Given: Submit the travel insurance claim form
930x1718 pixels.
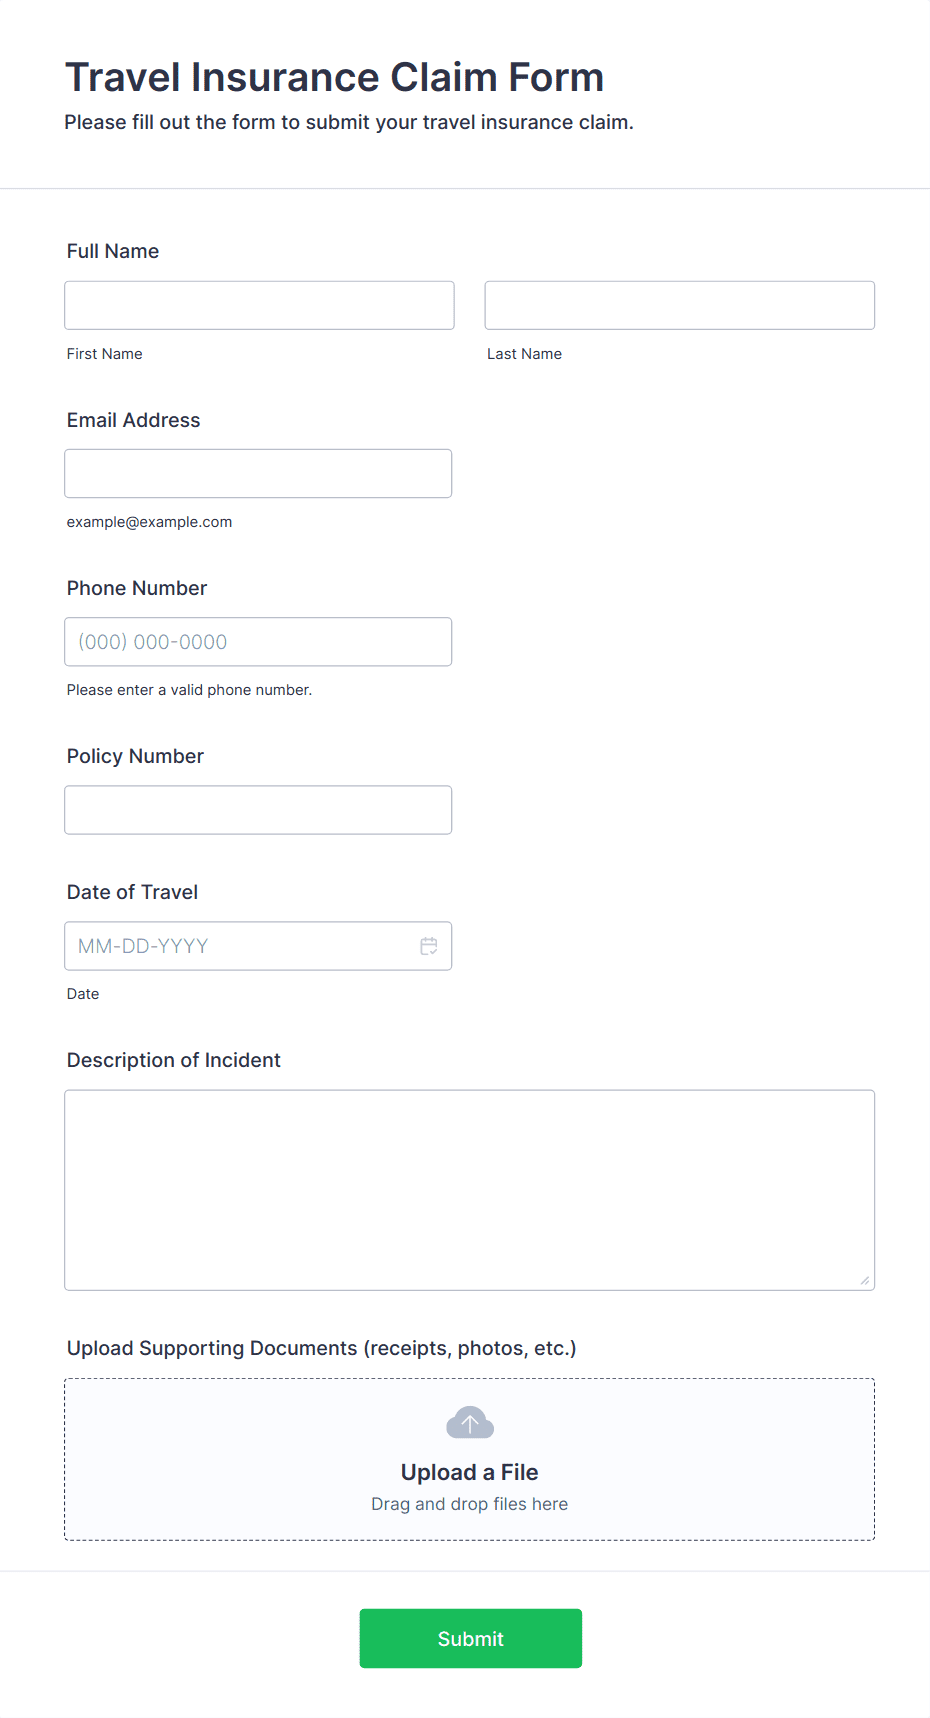Looking at the screenshot, I should [471, 1638].
